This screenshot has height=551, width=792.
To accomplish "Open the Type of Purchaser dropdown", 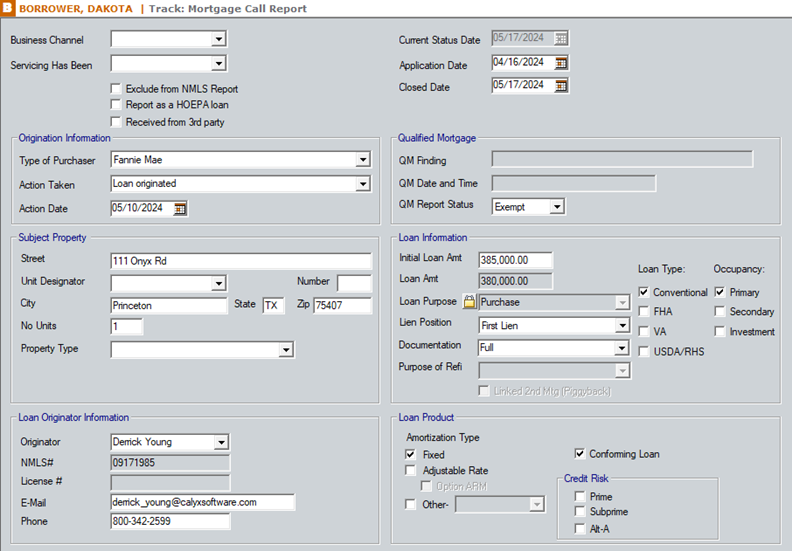I will pyautogui.click(x=362, y=160).
